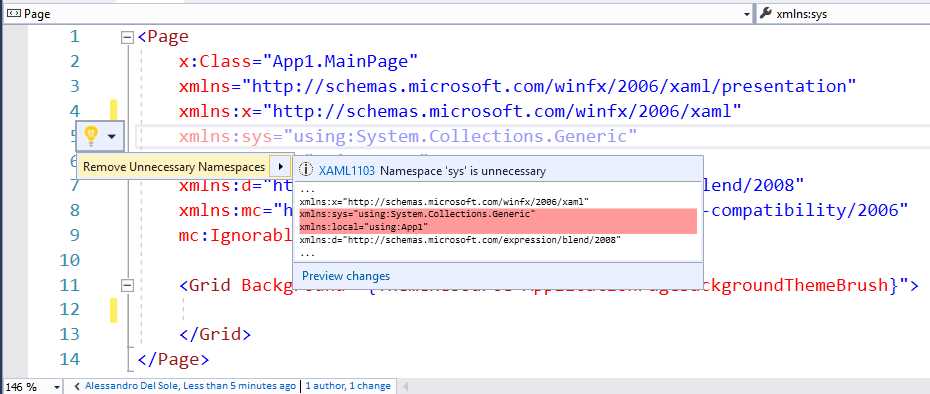This screenshot has height=394, width=930.
Task: Open the xmlns:sys member dropdown
Action: point(842,14)
